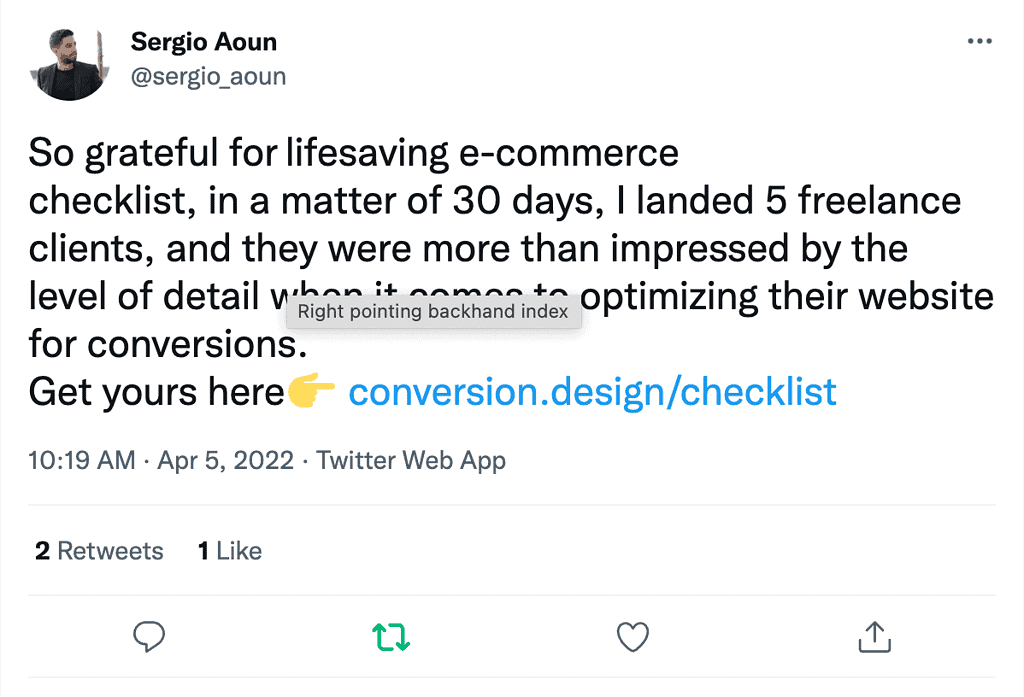Open the Twitter Web App source link

pos(411,461)
